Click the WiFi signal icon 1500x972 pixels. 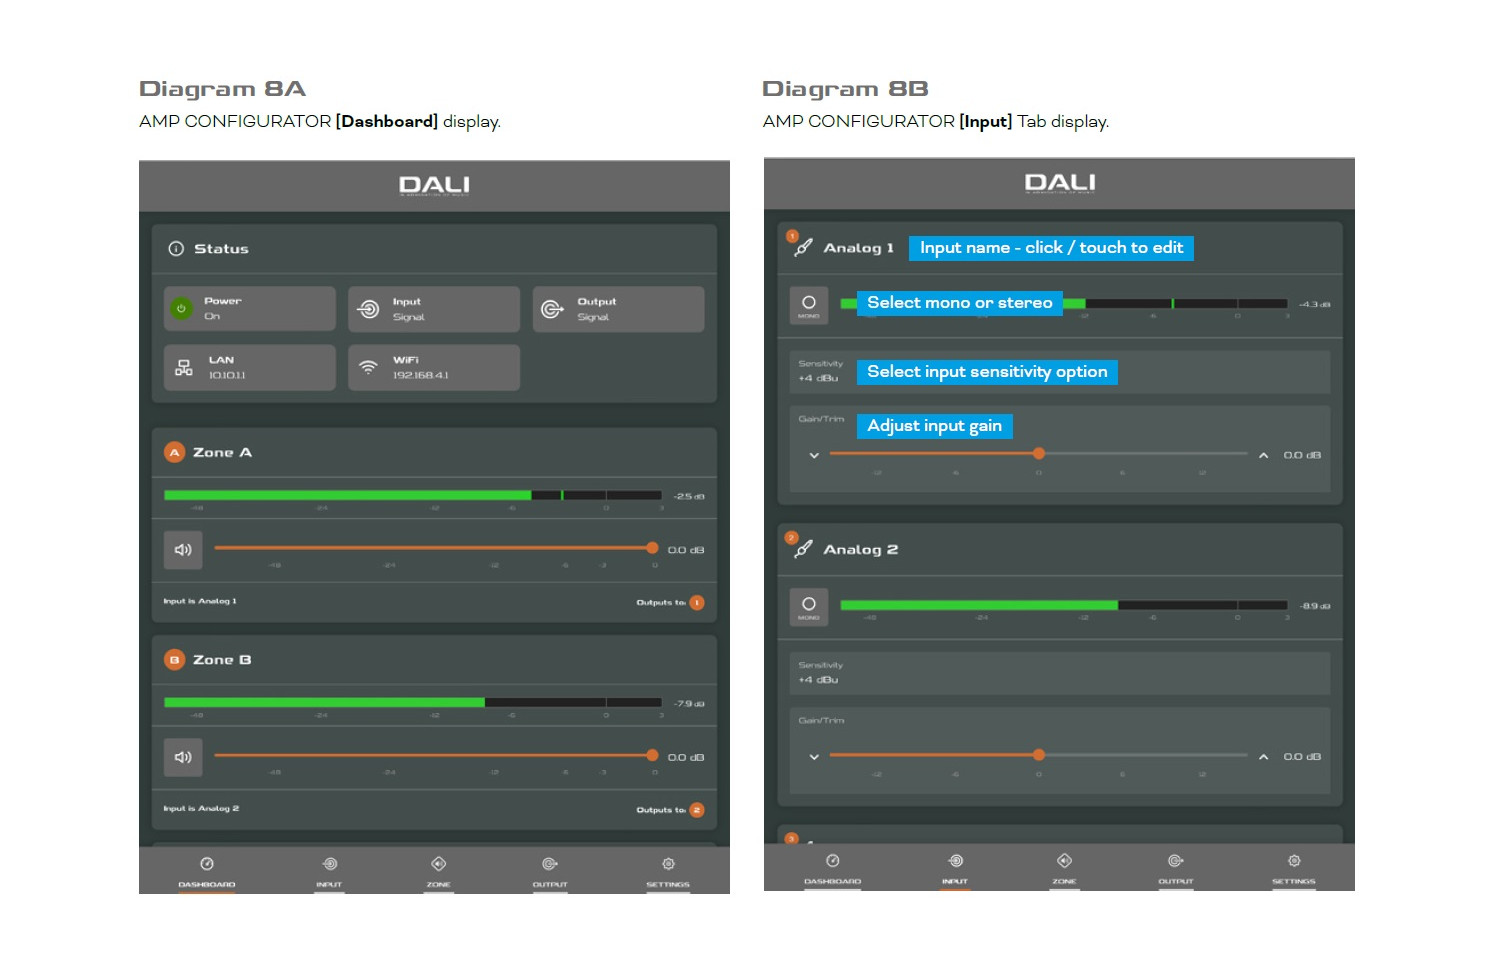369,367
